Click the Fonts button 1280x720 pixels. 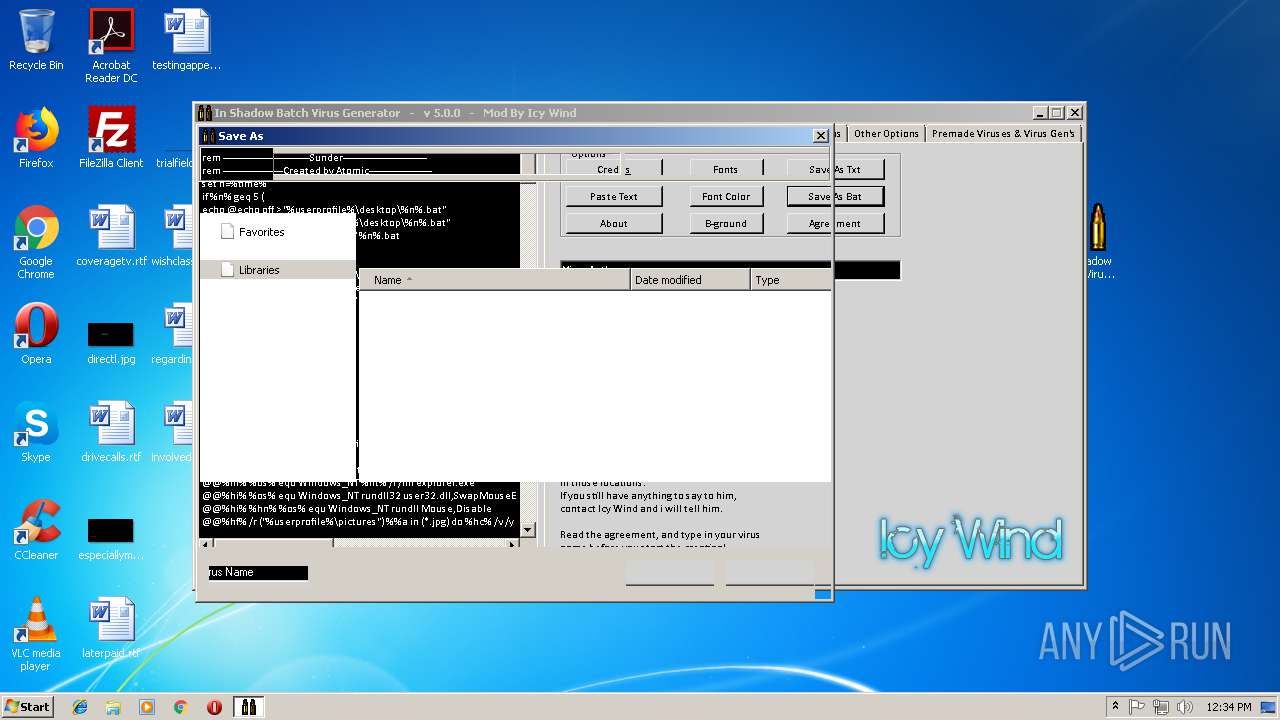click(x=726, y=169)
